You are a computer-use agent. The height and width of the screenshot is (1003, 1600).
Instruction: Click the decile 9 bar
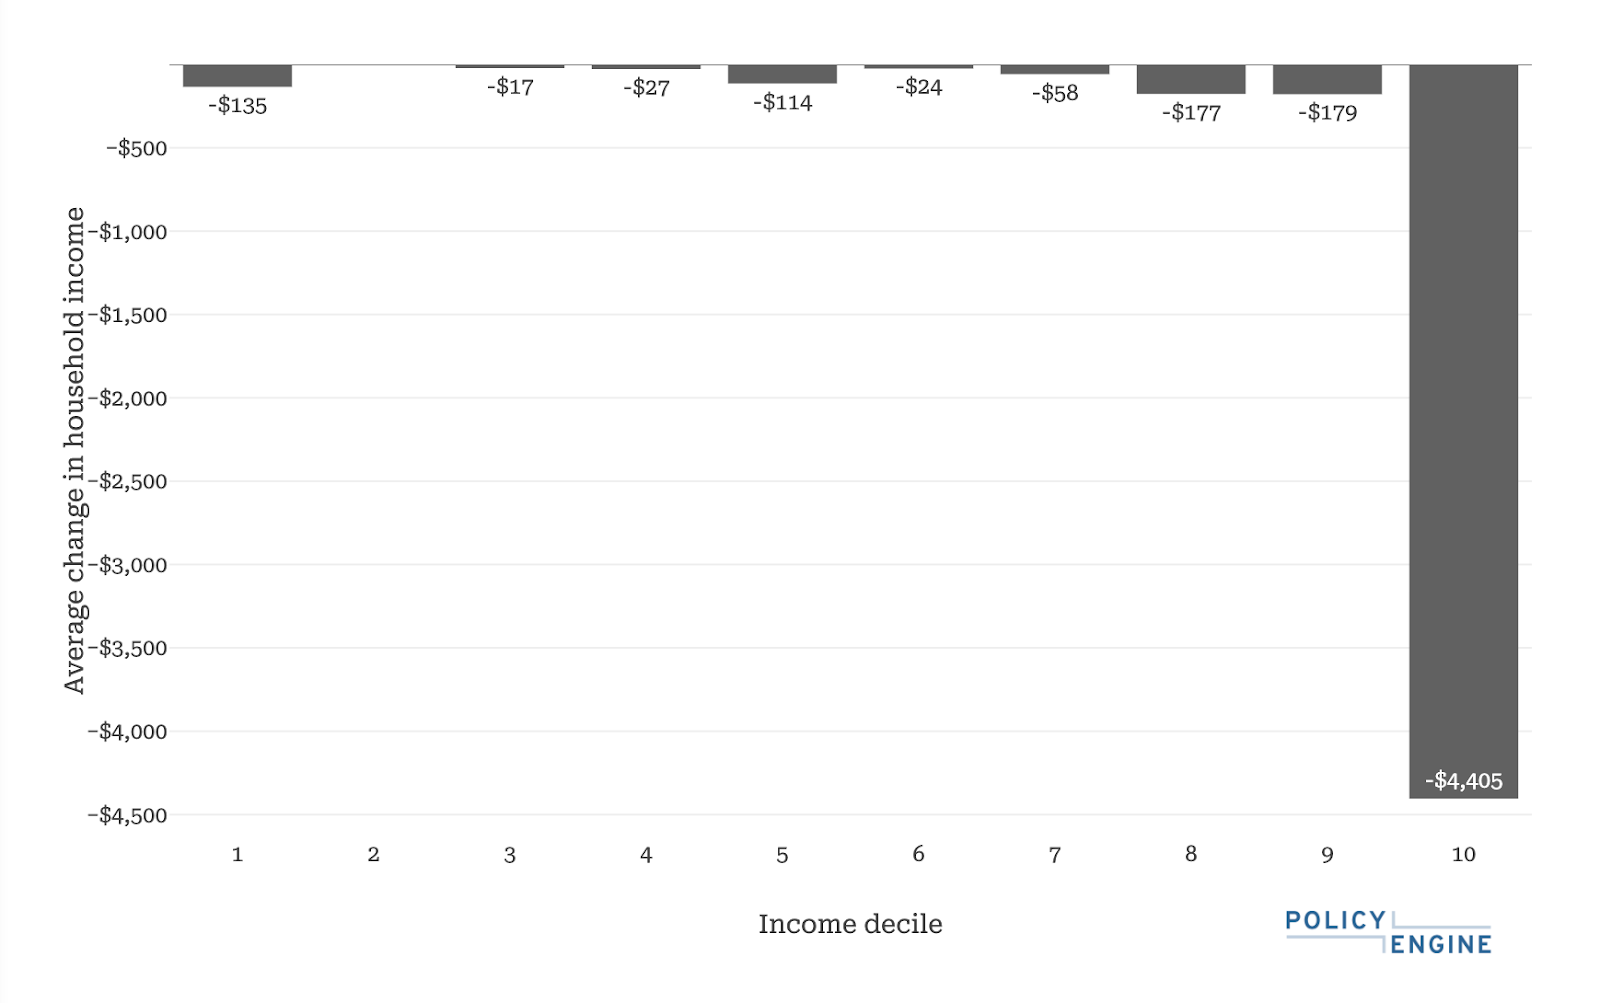(1327, 79)
